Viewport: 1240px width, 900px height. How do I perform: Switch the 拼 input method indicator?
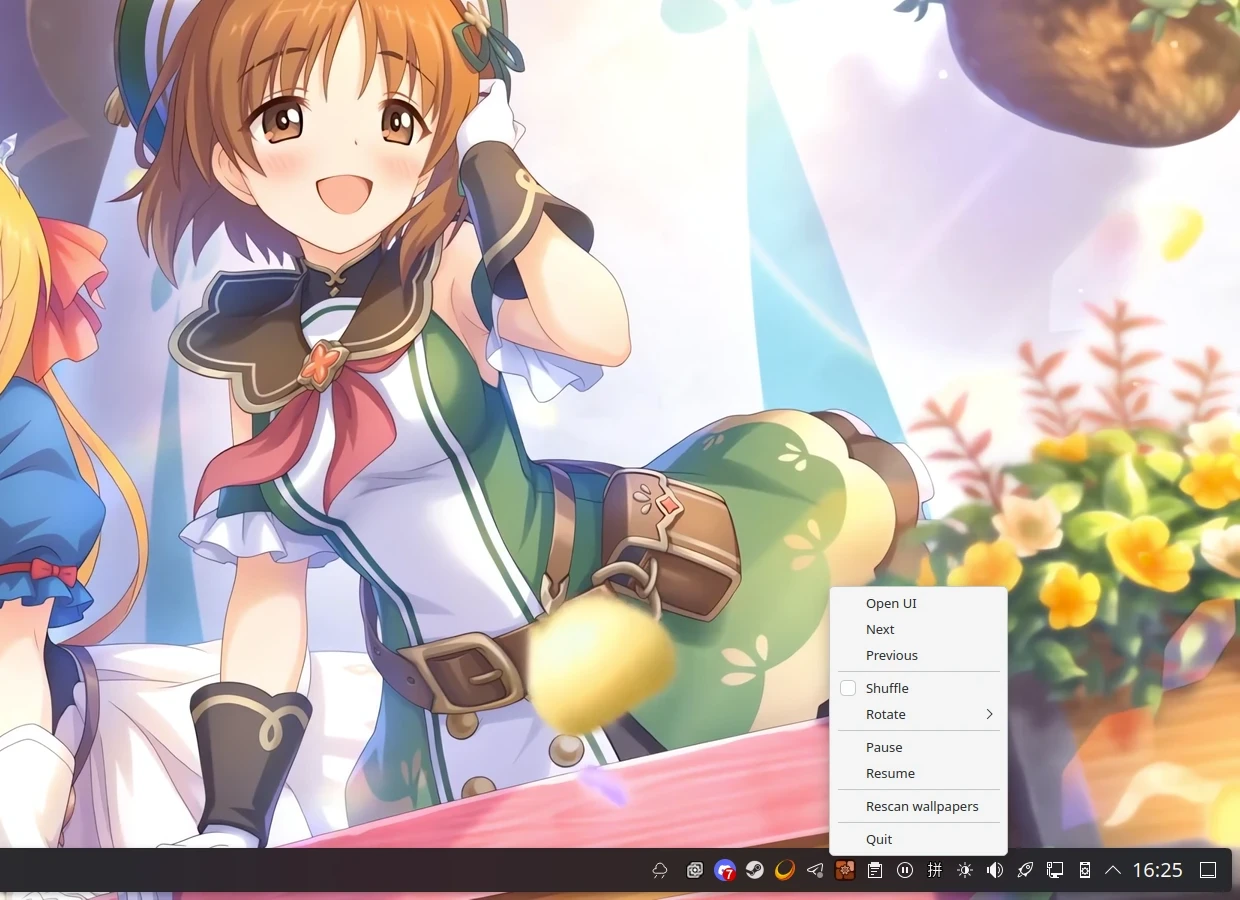pyautogui.click(x=935, y=871)
